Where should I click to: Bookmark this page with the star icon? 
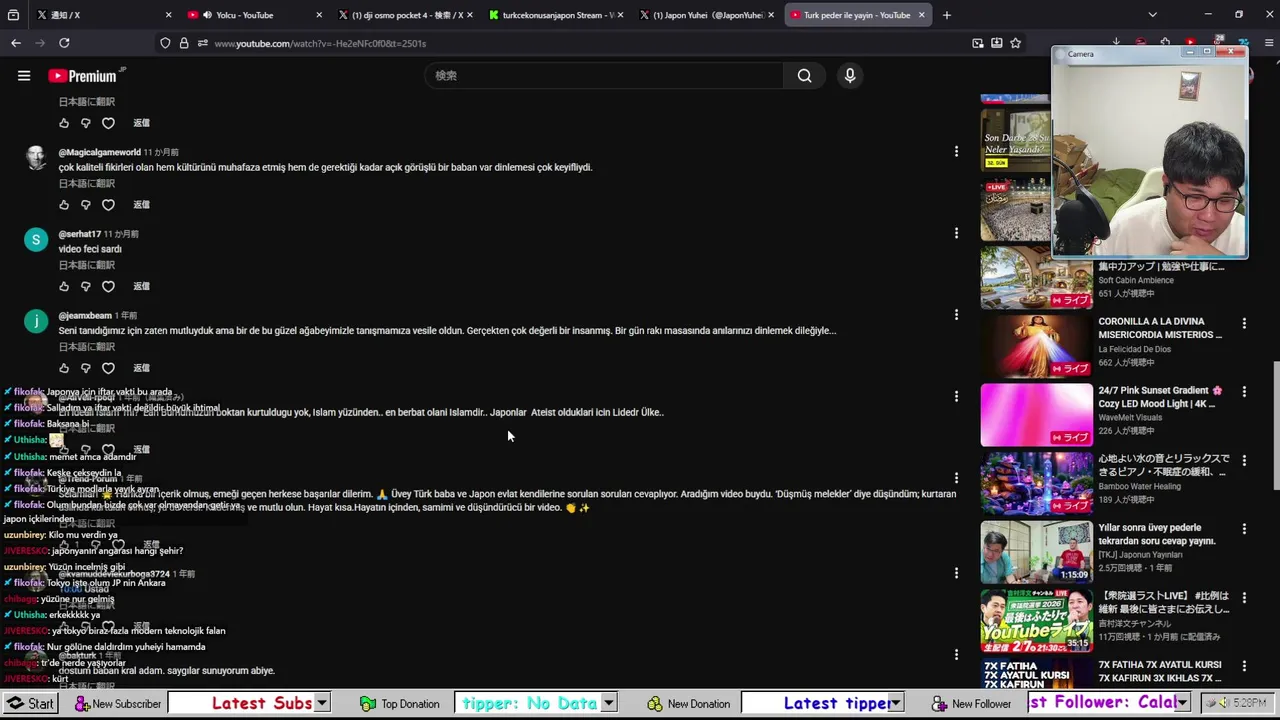tap(1015, 43)
